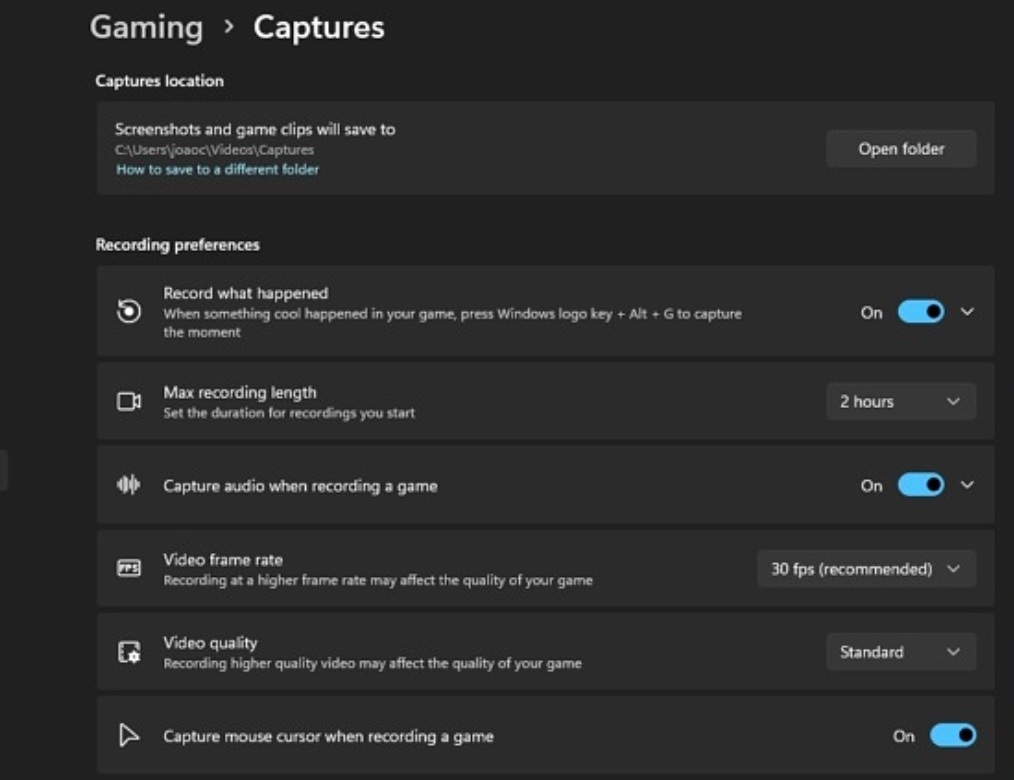1014x780 pixels.
Task: Expand the Capture audio section chevron
Action: pyautogui.click(x=967, y=484)
